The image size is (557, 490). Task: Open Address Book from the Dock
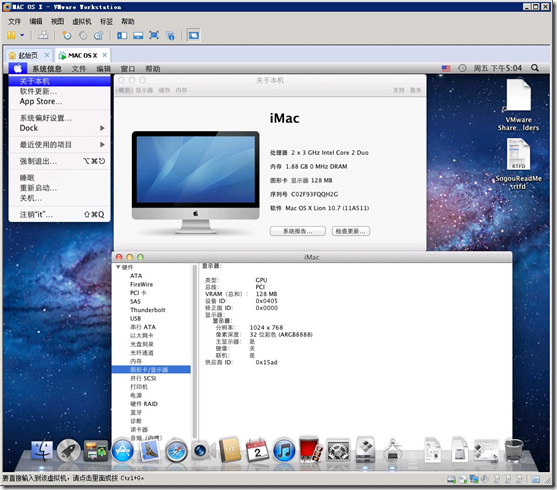click(x=230, y=450)
